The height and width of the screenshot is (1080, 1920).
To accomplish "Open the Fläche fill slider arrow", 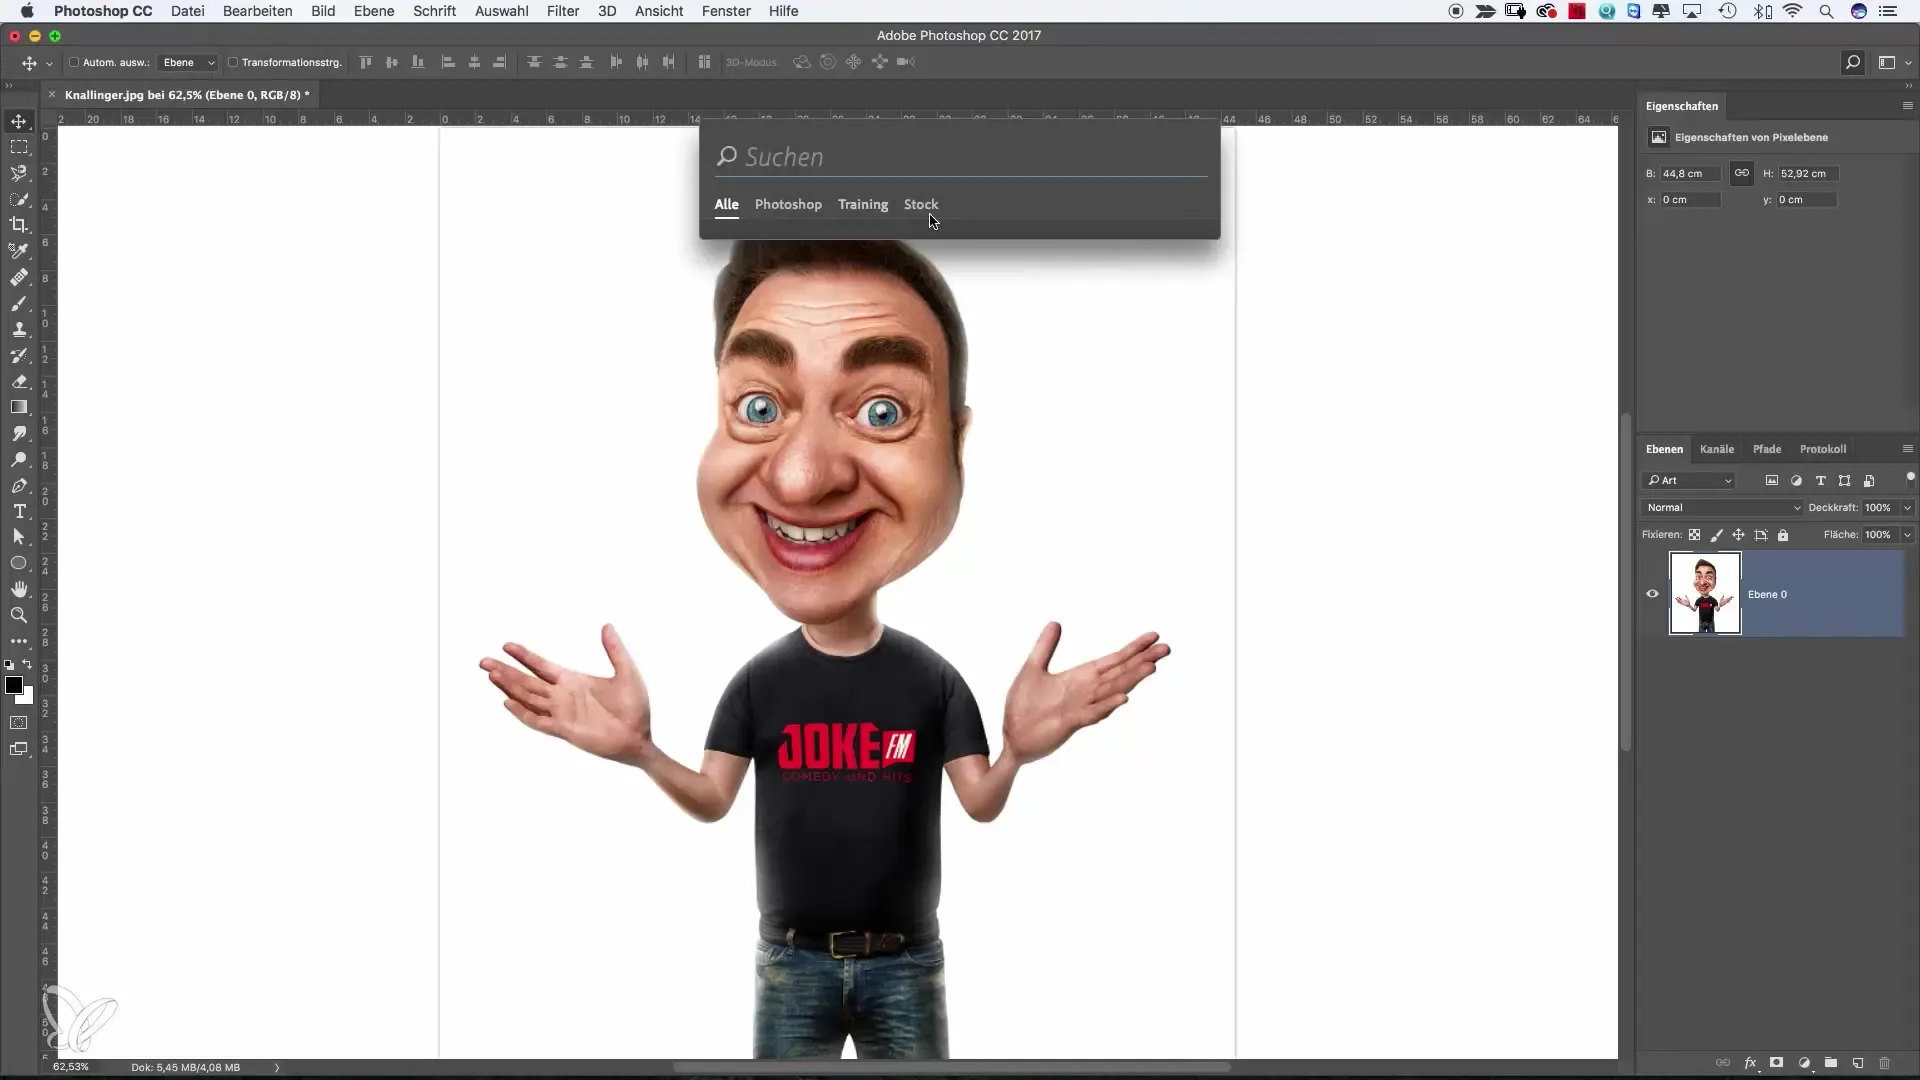I will tap(1907, 535).
